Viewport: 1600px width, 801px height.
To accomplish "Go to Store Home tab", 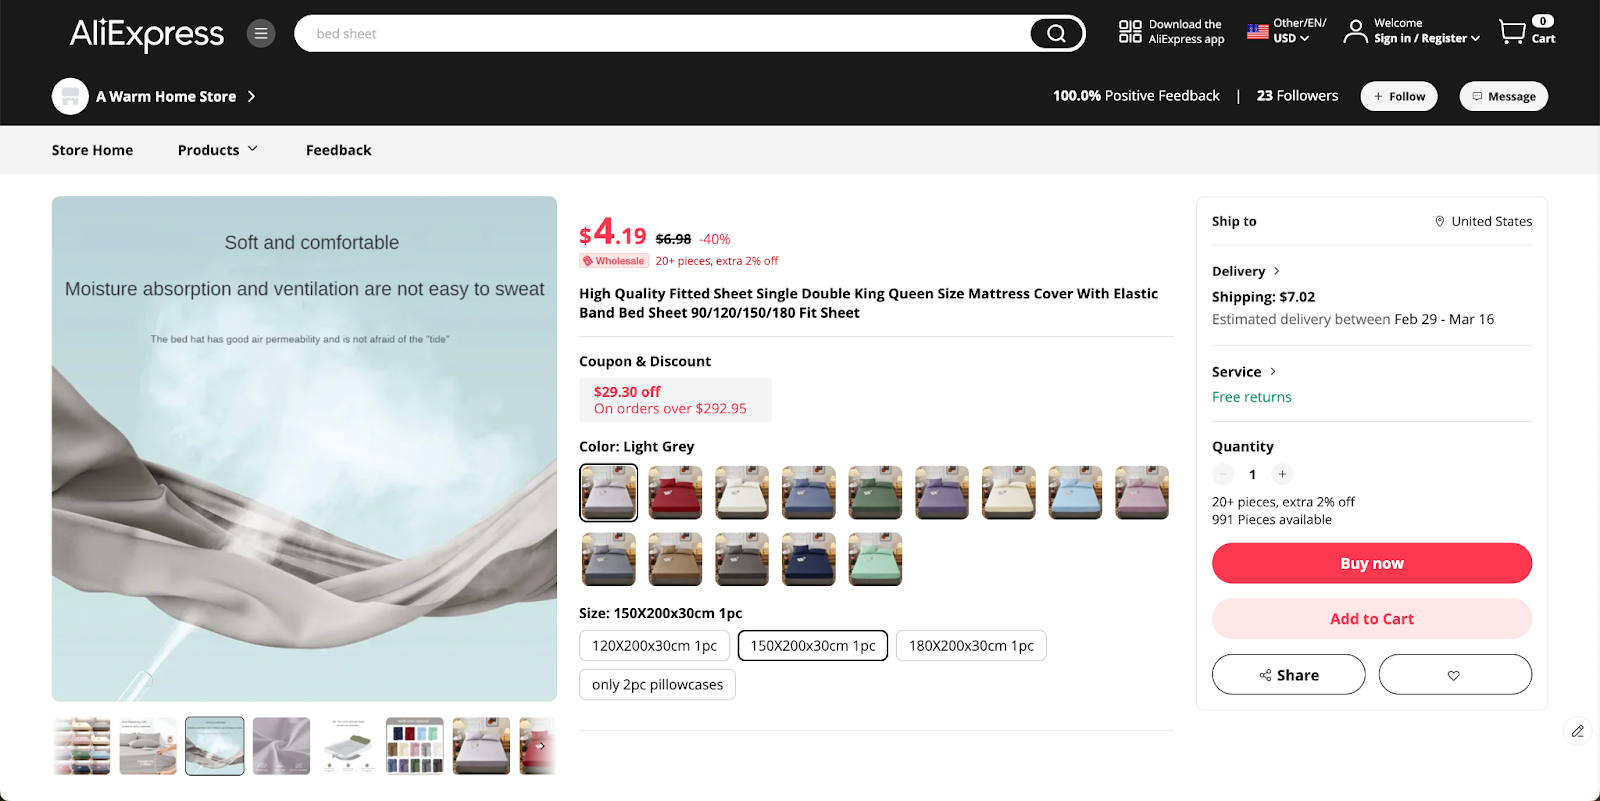I will click(92, 150).
